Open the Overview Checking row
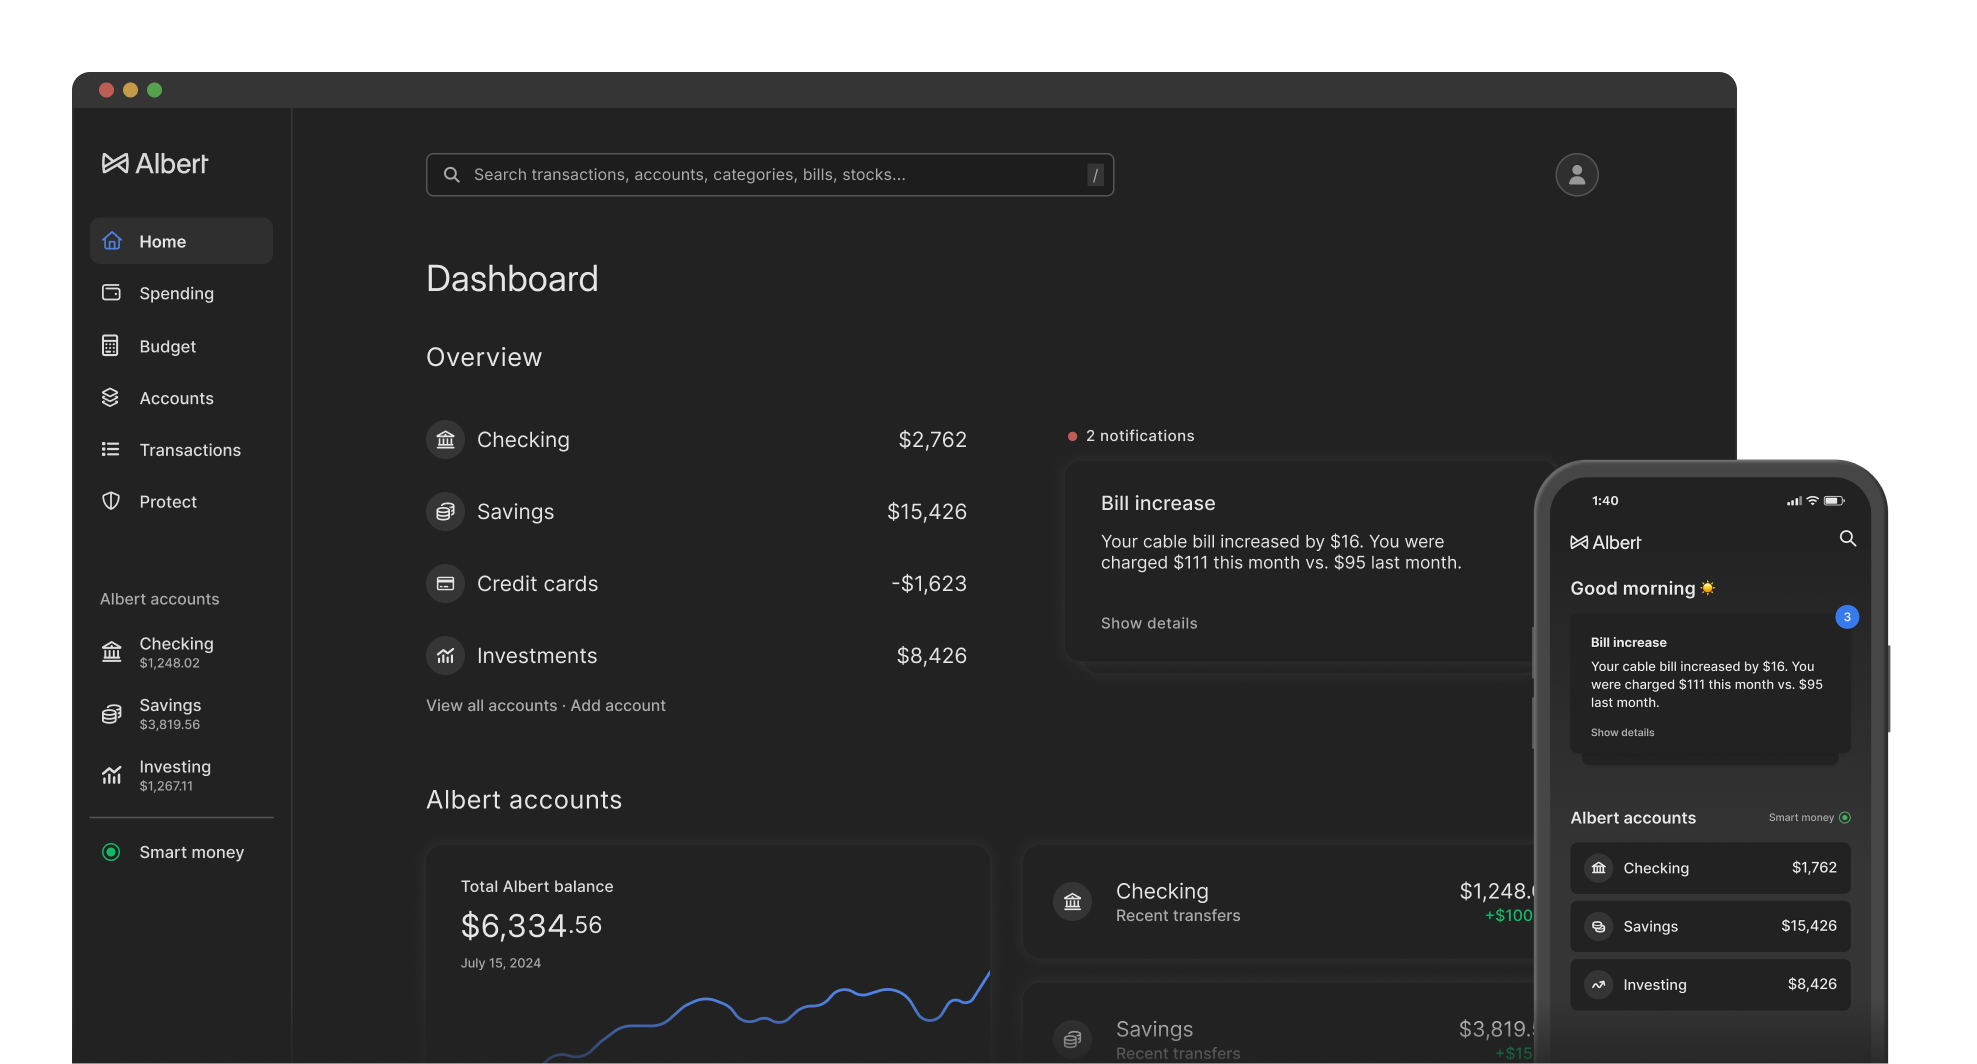Screen dimensions: 1977x1064 697,440
